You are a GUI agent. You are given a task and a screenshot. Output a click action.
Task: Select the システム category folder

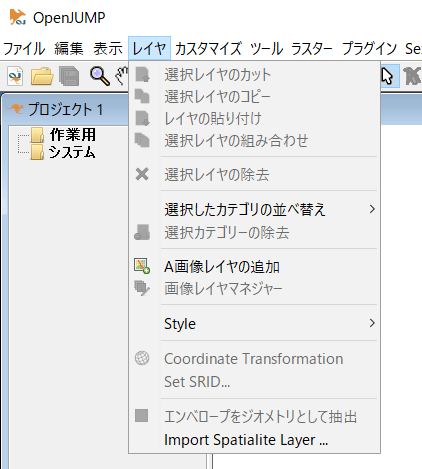tap(72, 152)
